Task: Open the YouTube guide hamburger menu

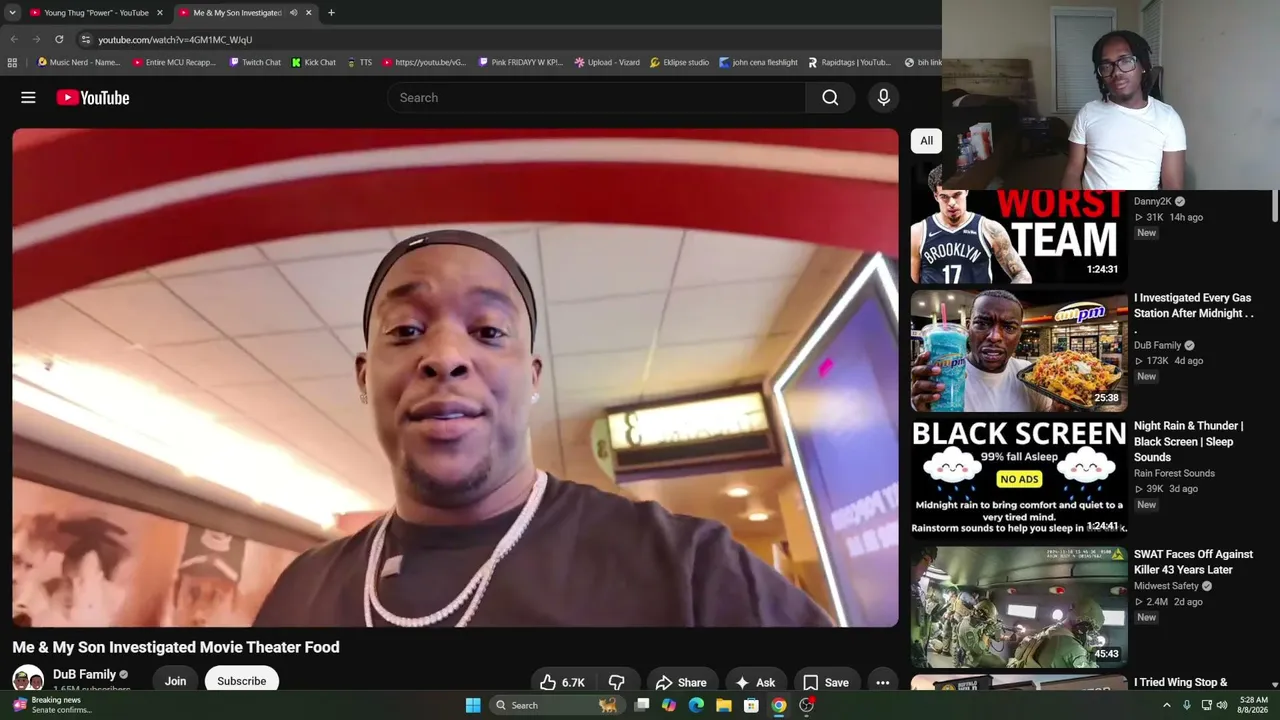Action: click(28, 97)
